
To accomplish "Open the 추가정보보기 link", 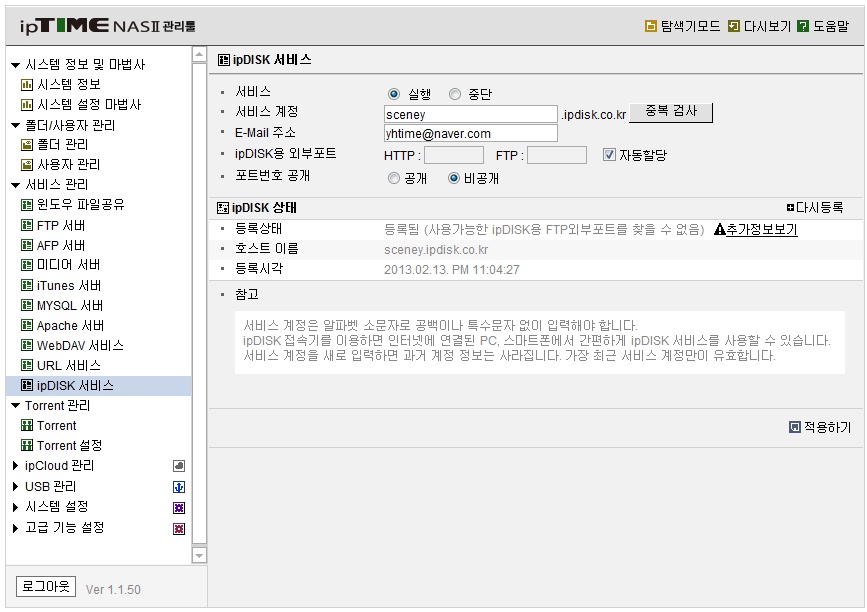I will [761, 229].
